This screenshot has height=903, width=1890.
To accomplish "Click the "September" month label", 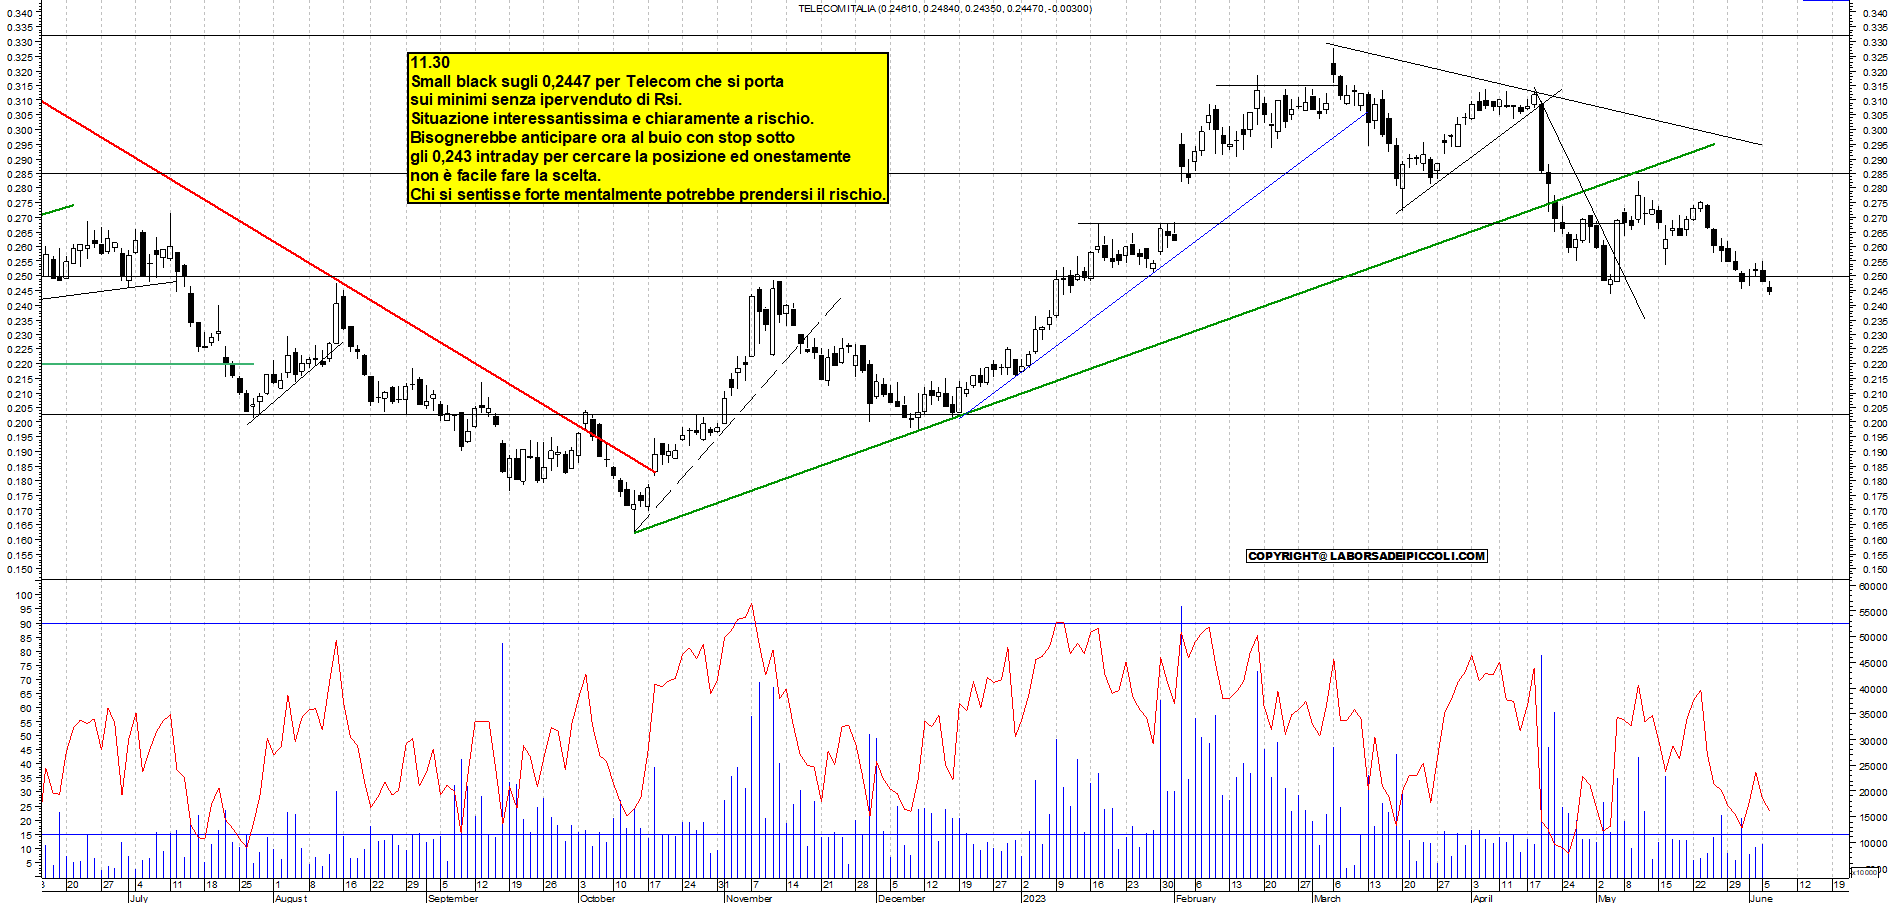I will 453,898.
